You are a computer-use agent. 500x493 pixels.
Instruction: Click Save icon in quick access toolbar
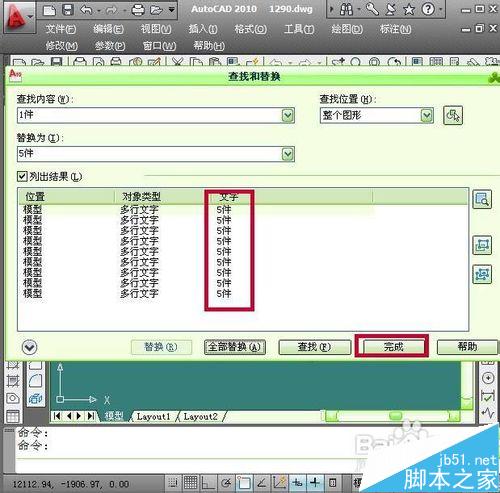click(68, 10)
